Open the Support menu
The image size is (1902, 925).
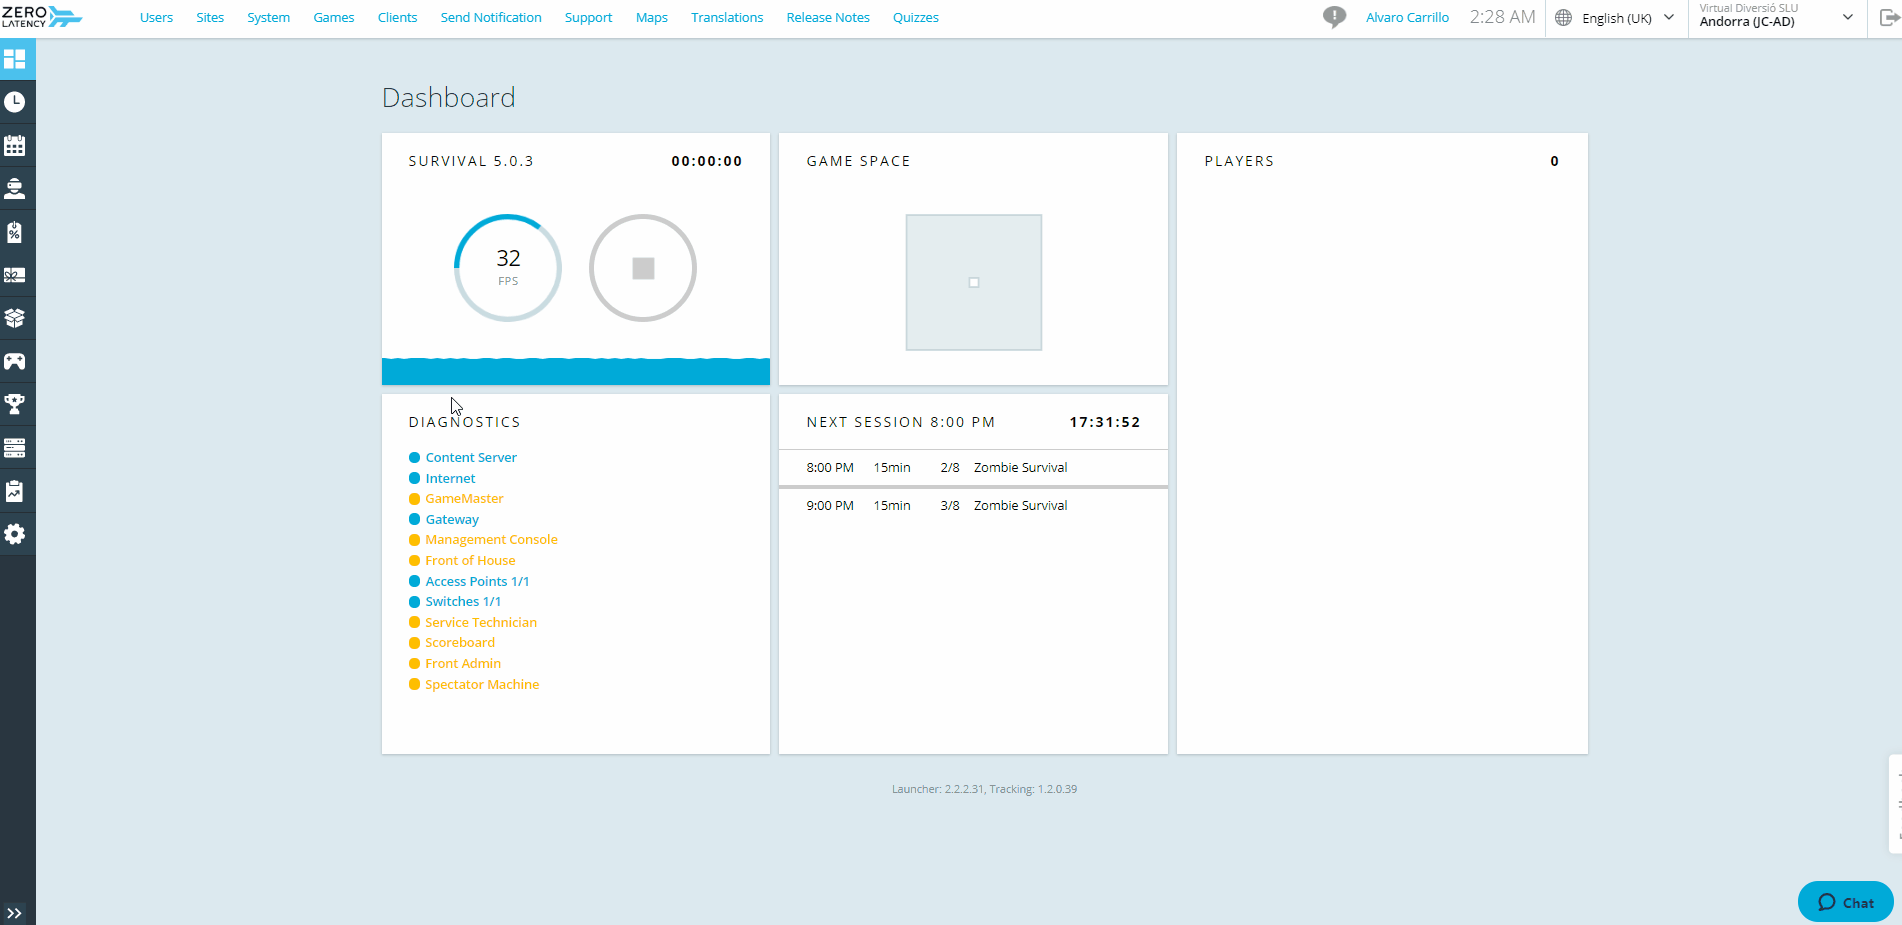click(x=588, y=18)
